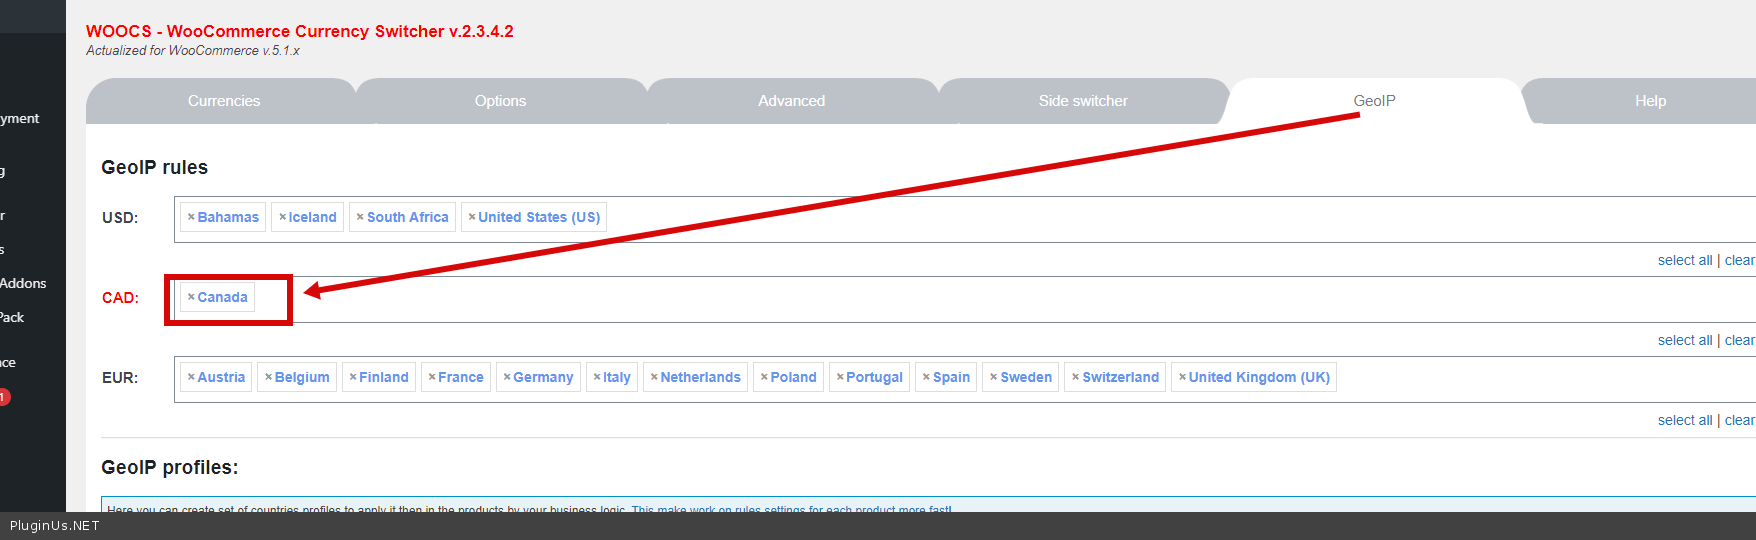Open the Currencies tab
The height and width of the screenshot is (540, 1756).
tap(223, 101)
